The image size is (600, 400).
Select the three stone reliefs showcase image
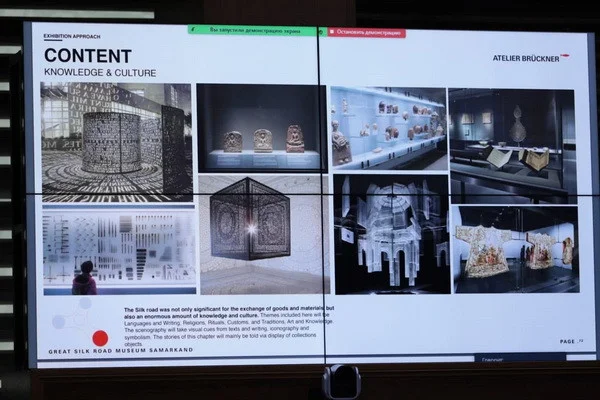point(262,129)
